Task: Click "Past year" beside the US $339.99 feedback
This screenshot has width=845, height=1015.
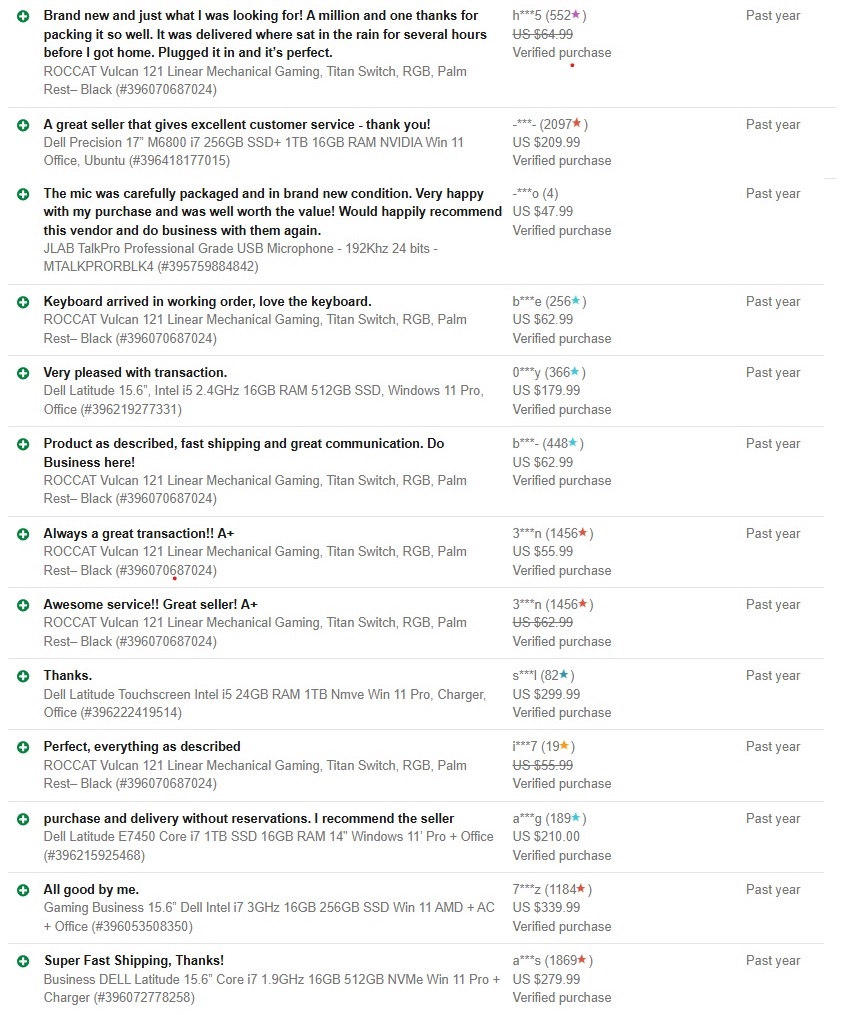Action: pos(772,890)
